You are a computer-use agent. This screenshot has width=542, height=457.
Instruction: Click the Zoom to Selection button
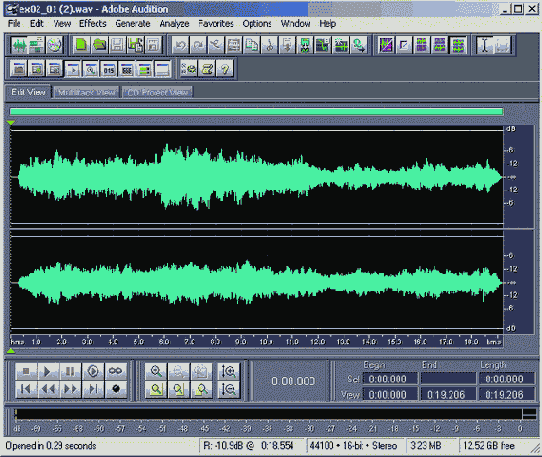pyautogui.click(x=156, y=389)
